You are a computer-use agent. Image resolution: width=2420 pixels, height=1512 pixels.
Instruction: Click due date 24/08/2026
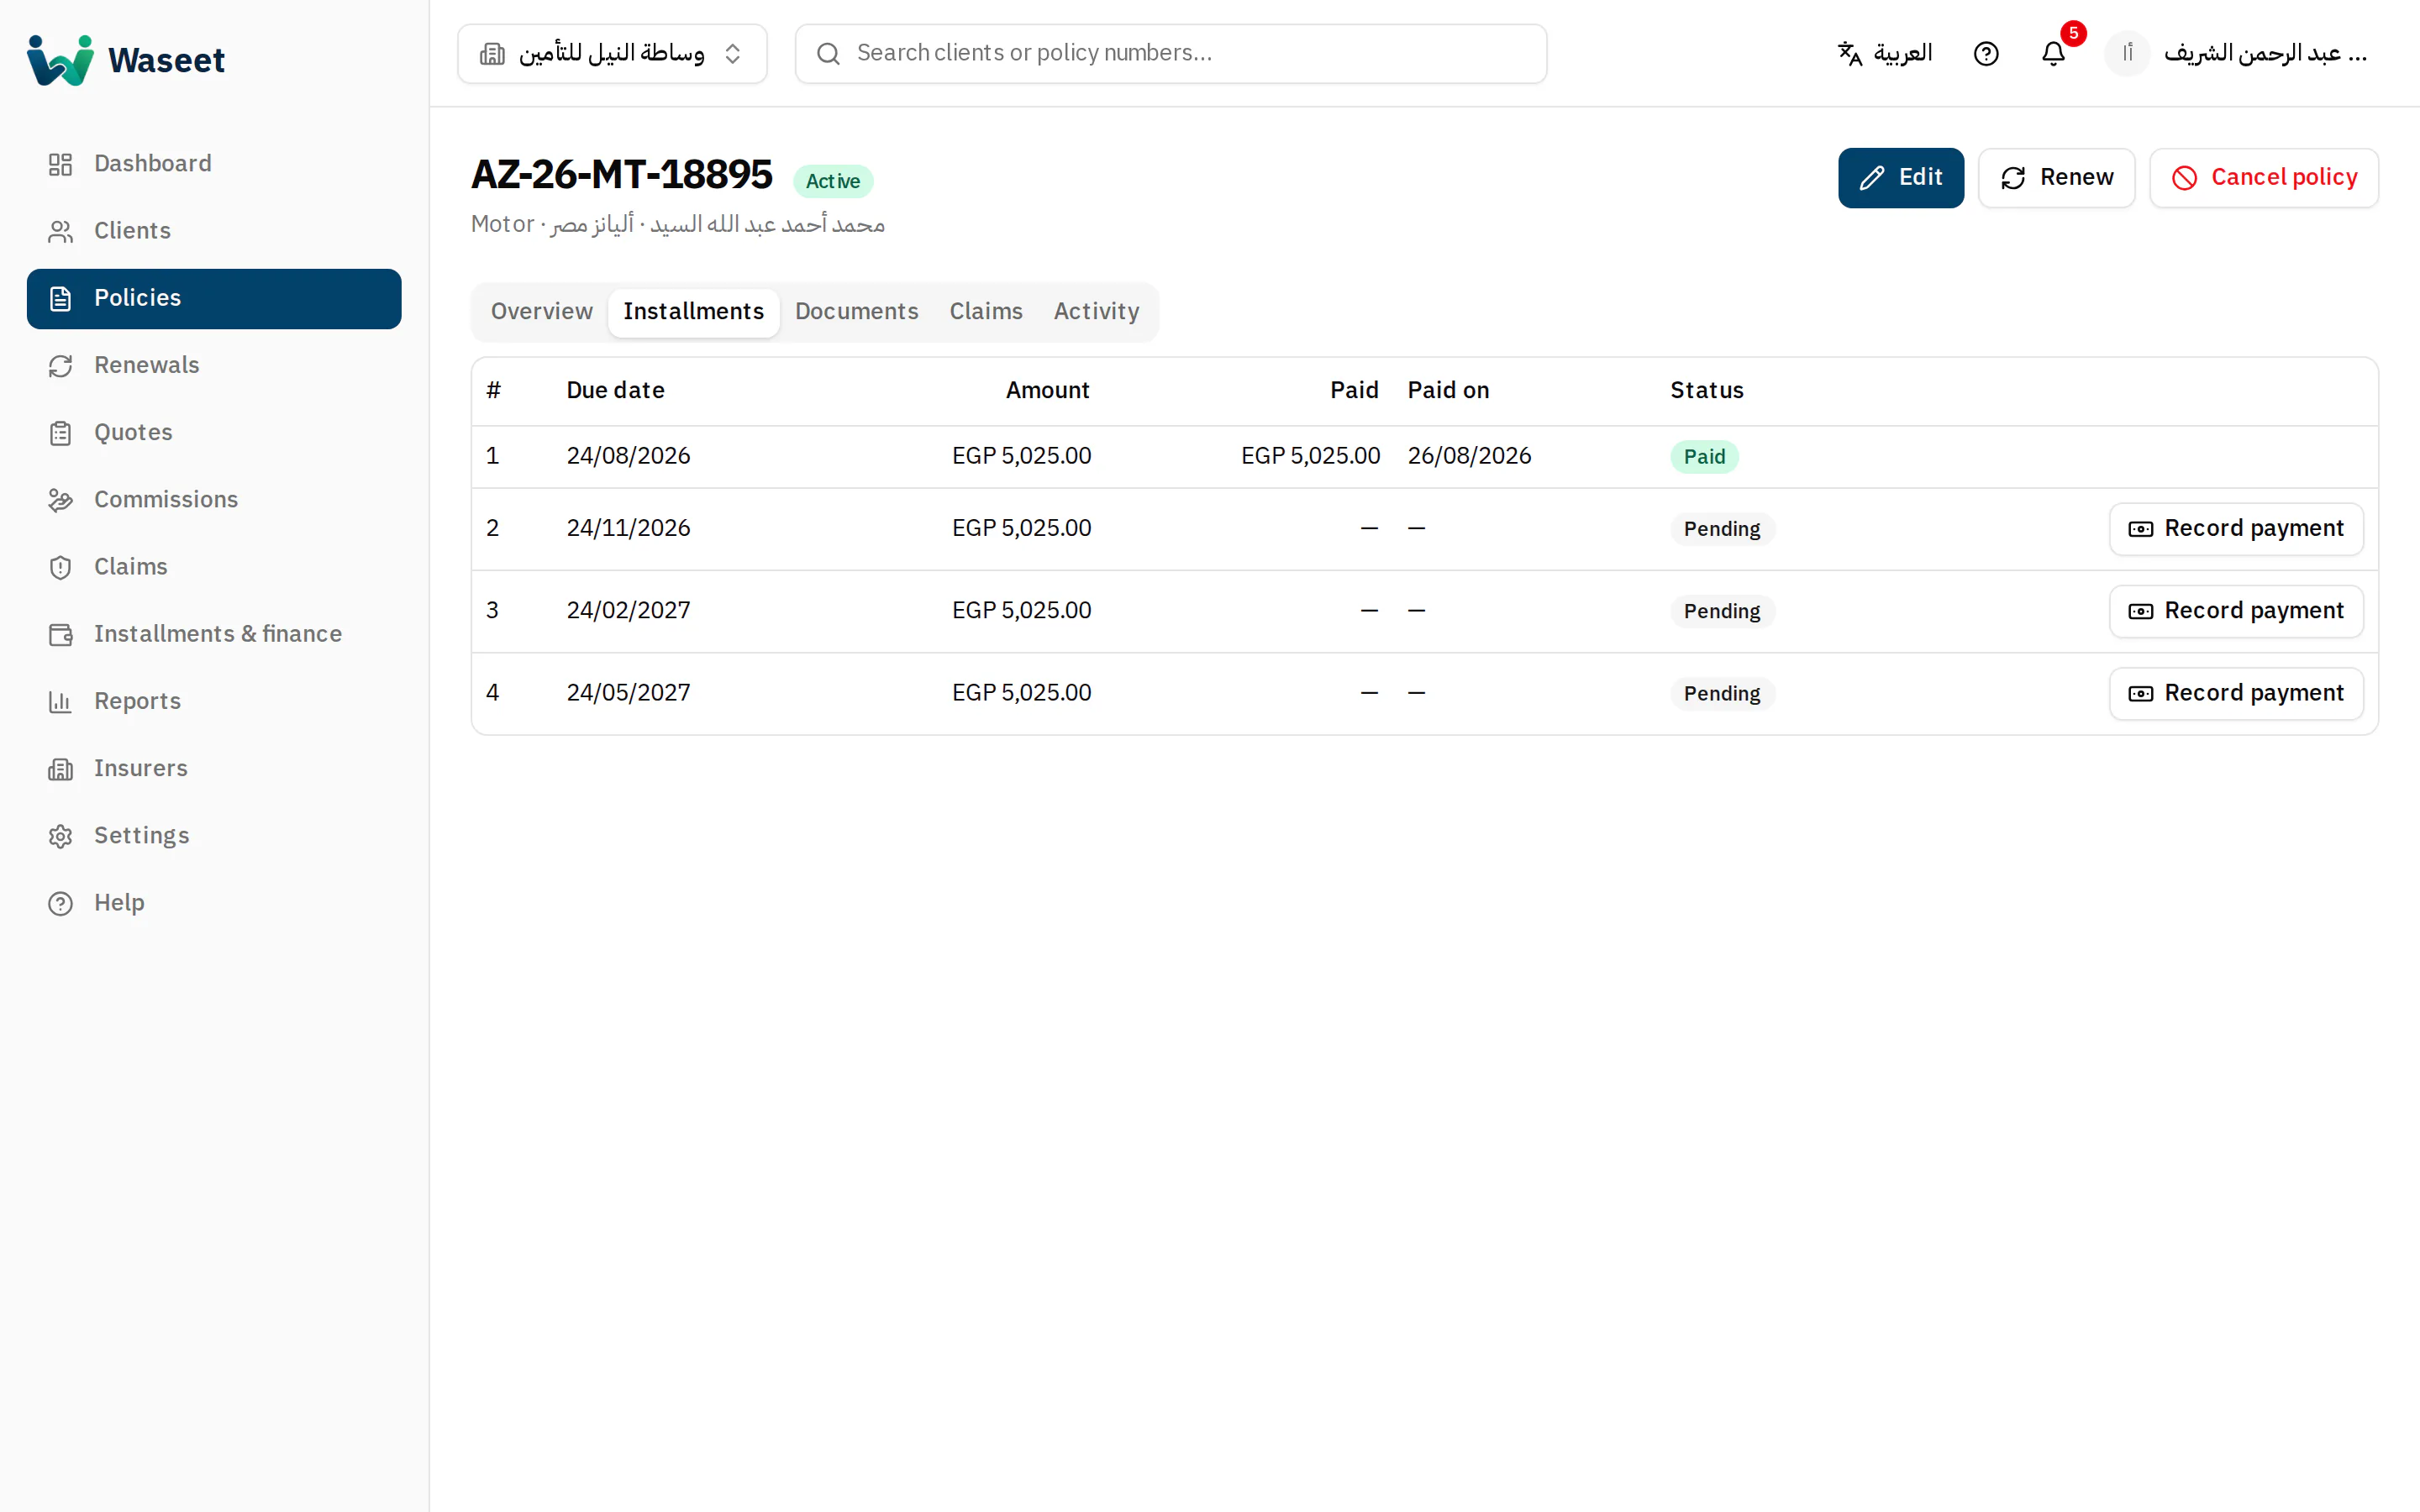628,456
